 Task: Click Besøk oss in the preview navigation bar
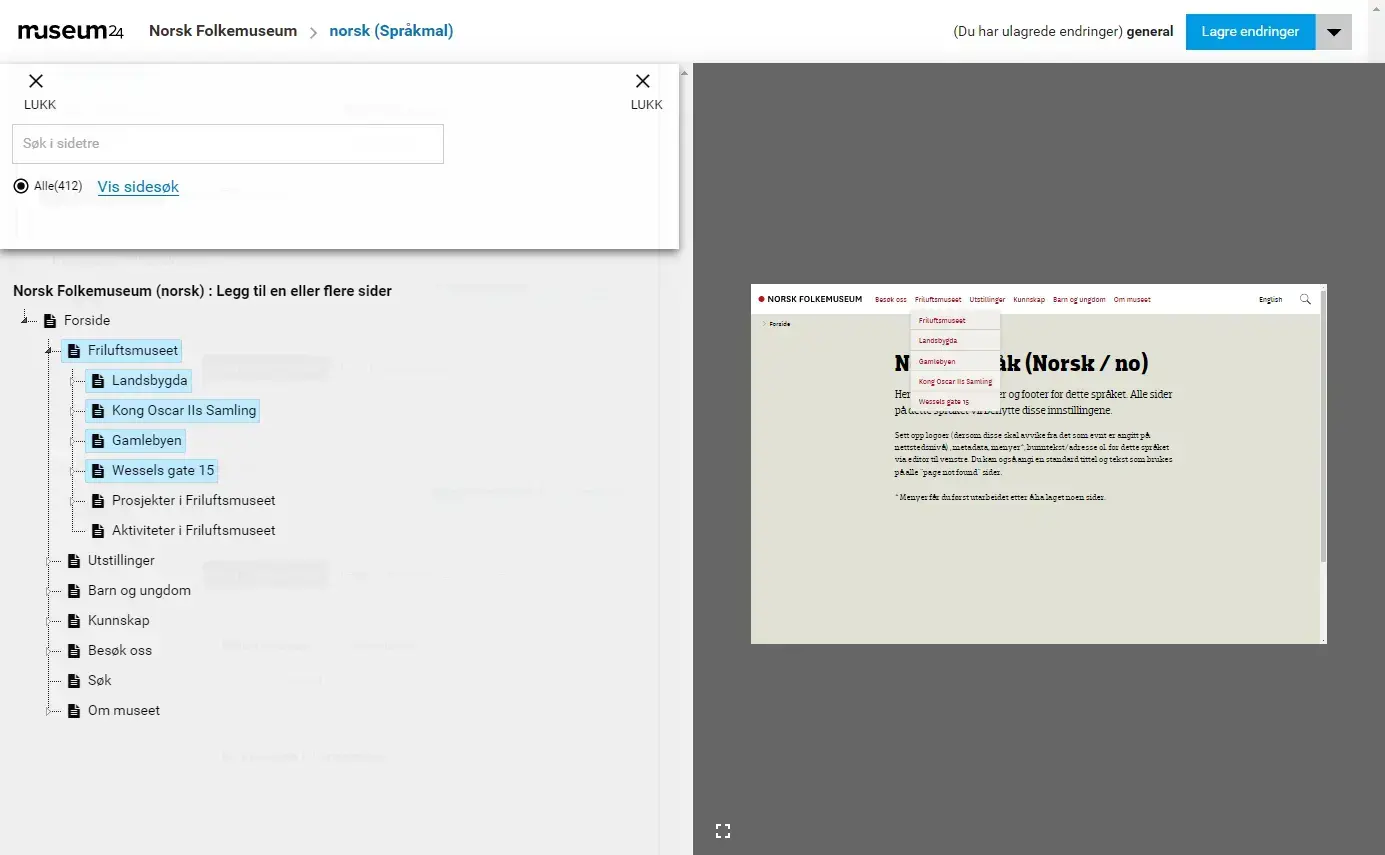point(891,299)
